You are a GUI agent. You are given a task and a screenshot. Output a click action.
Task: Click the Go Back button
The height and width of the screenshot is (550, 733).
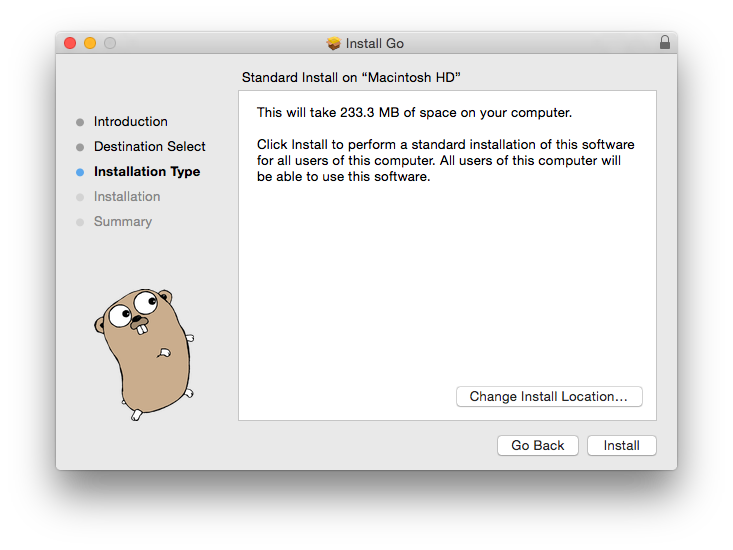click(x=538, y=445)
